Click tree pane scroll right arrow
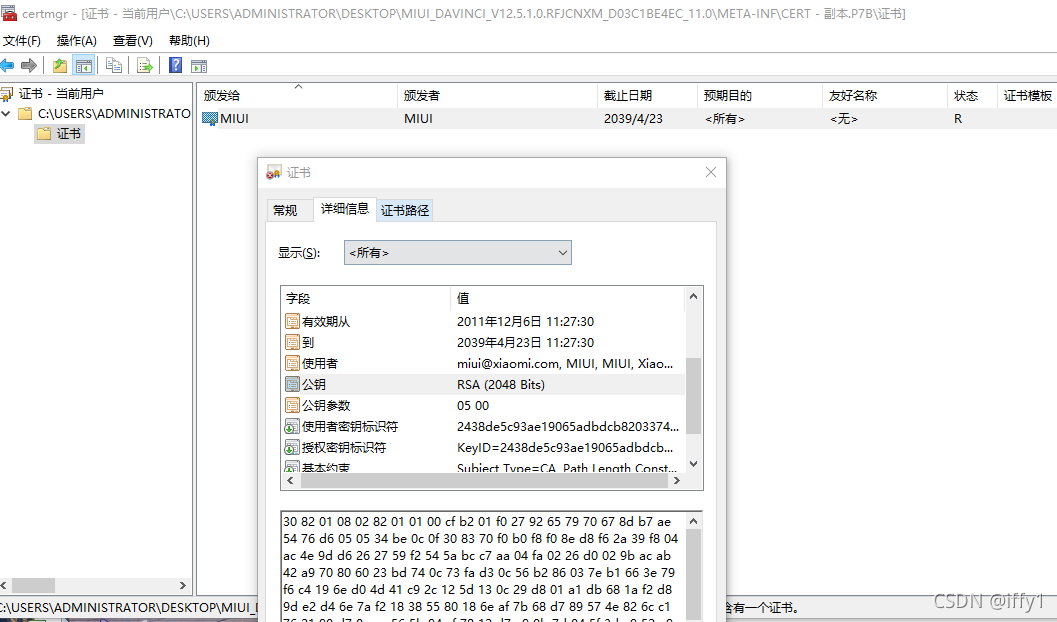Screen dimensions: 1057x622 click(x=183, y=586)
